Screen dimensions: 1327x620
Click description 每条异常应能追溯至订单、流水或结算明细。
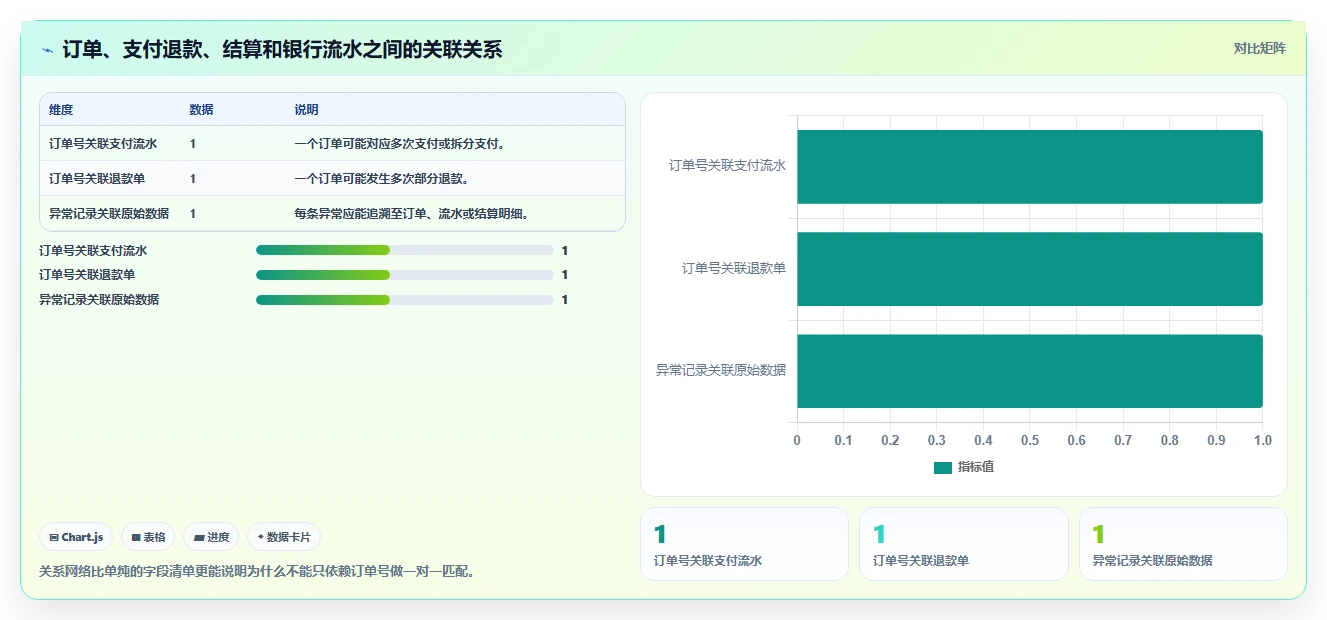tap(413, 214)
